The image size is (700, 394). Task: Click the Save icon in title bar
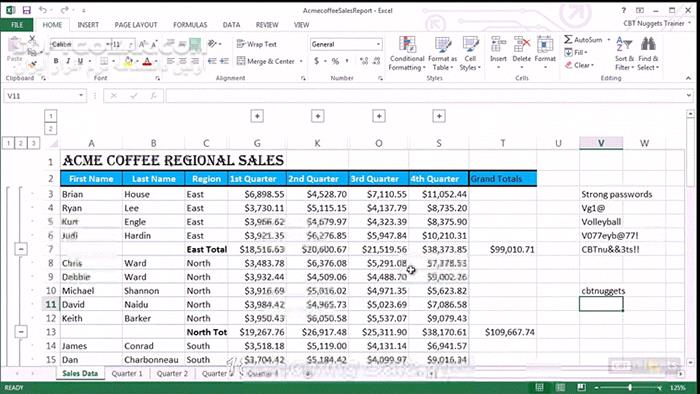(26, 10)
